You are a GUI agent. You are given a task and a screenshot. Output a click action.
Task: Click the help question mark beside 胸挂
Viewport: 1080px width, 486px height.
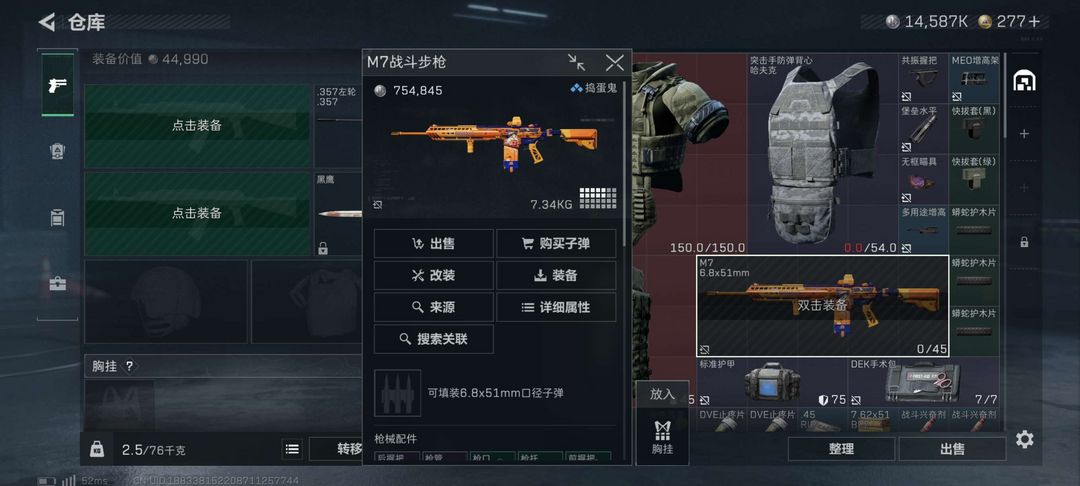[129, 366]
